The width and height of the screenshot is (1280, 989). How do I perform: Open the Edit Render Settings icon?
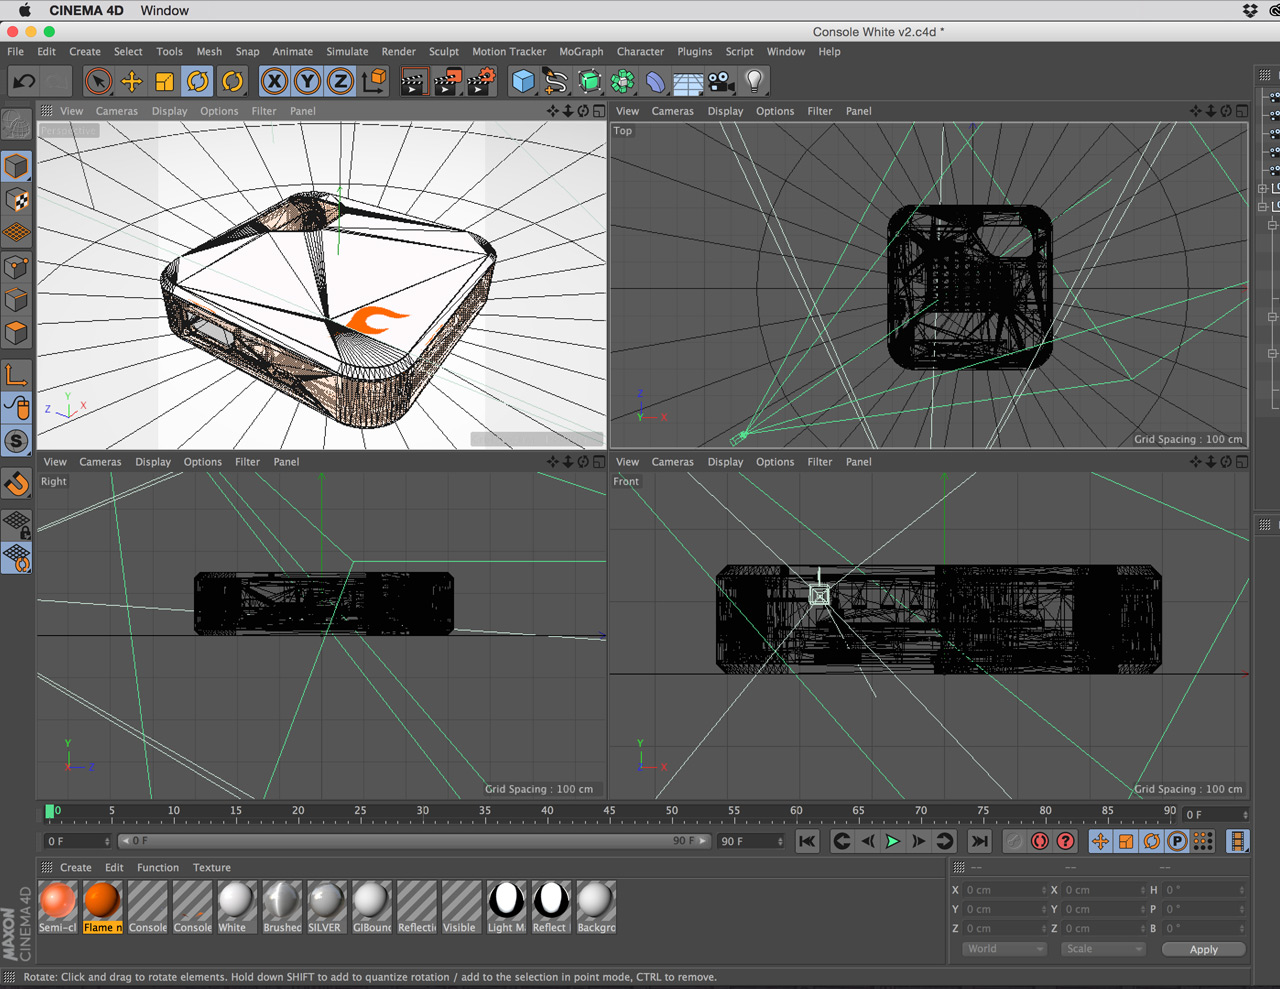tap(481, 81)
